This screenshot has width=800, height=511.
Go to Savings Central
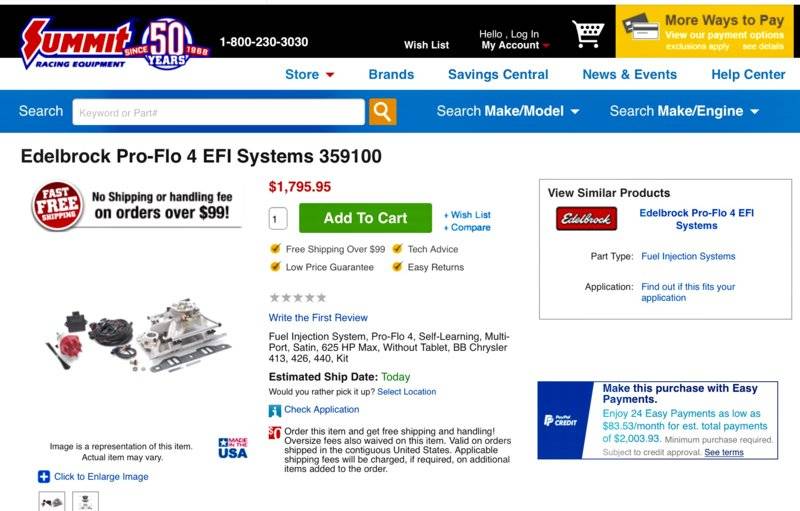coord(498,74)
